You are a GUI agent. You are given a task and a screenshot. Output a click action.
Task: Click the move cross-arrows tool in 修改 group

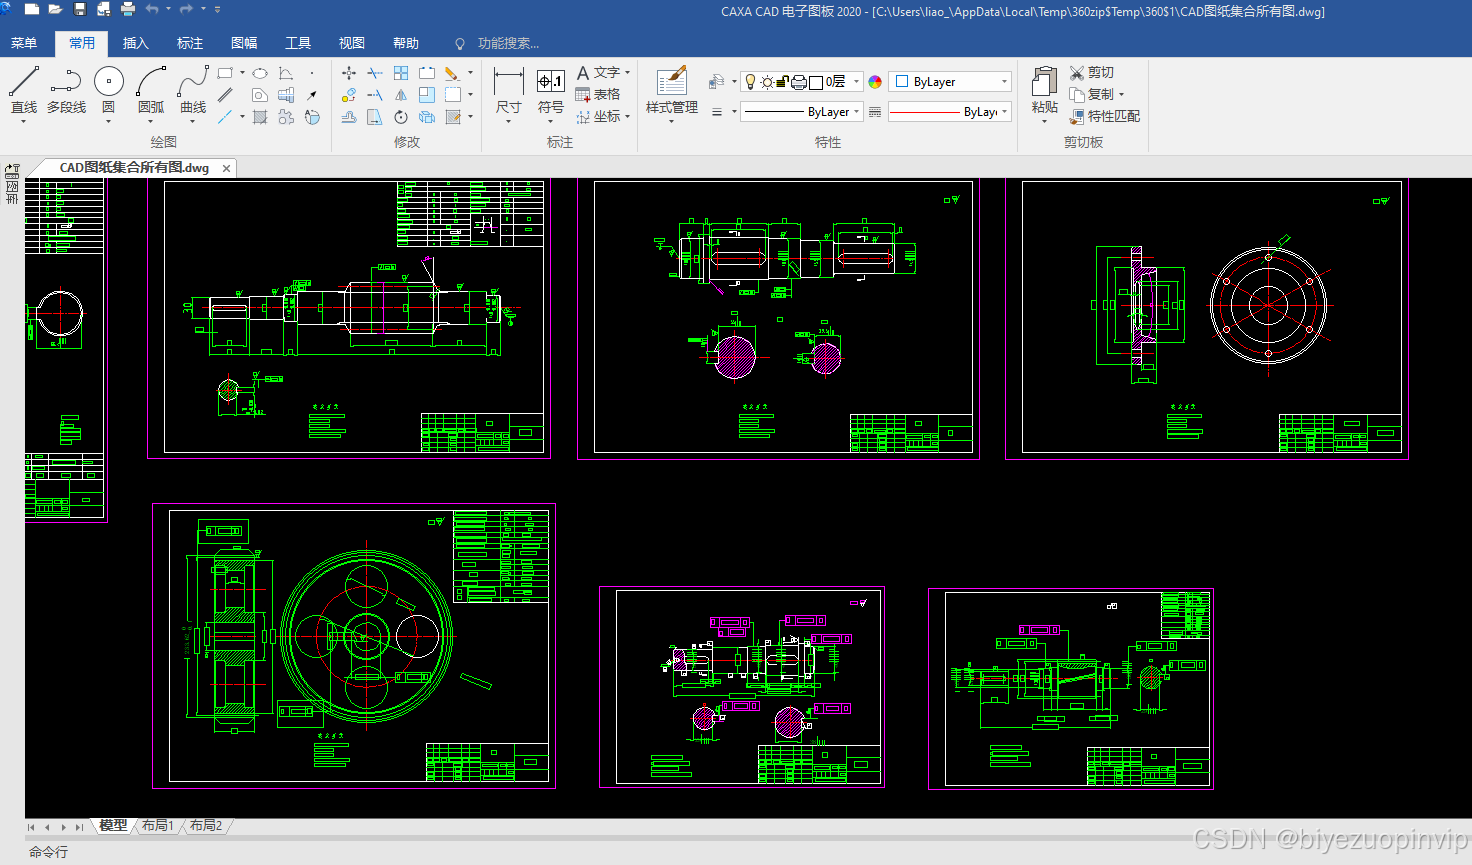click(x=349, y=73)
